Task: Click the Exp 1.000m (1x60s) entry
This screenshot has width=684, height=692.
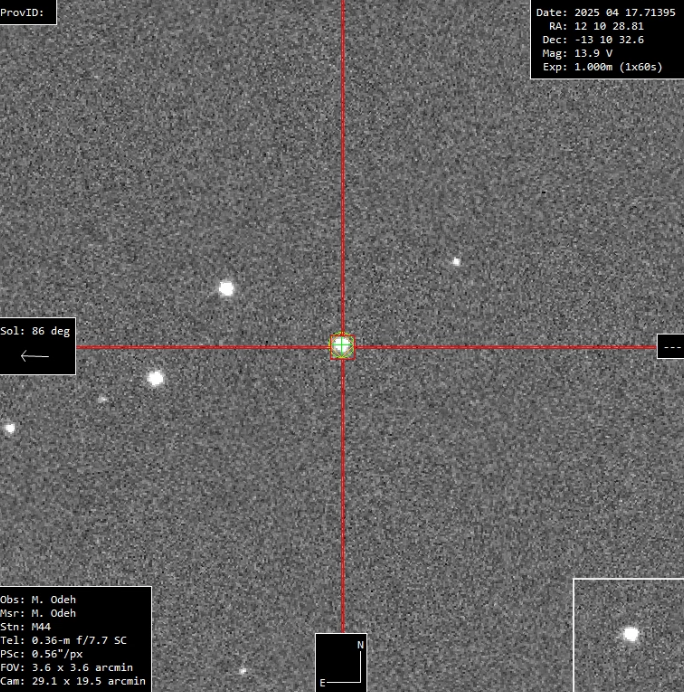Action: click(x=607, y=67)
